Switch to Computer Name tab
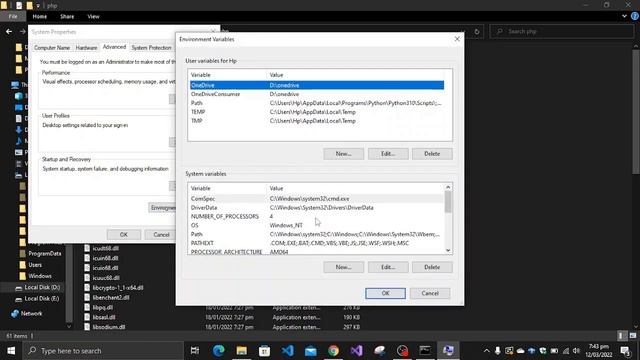The image size is (640, 360). tap(52, 48)
